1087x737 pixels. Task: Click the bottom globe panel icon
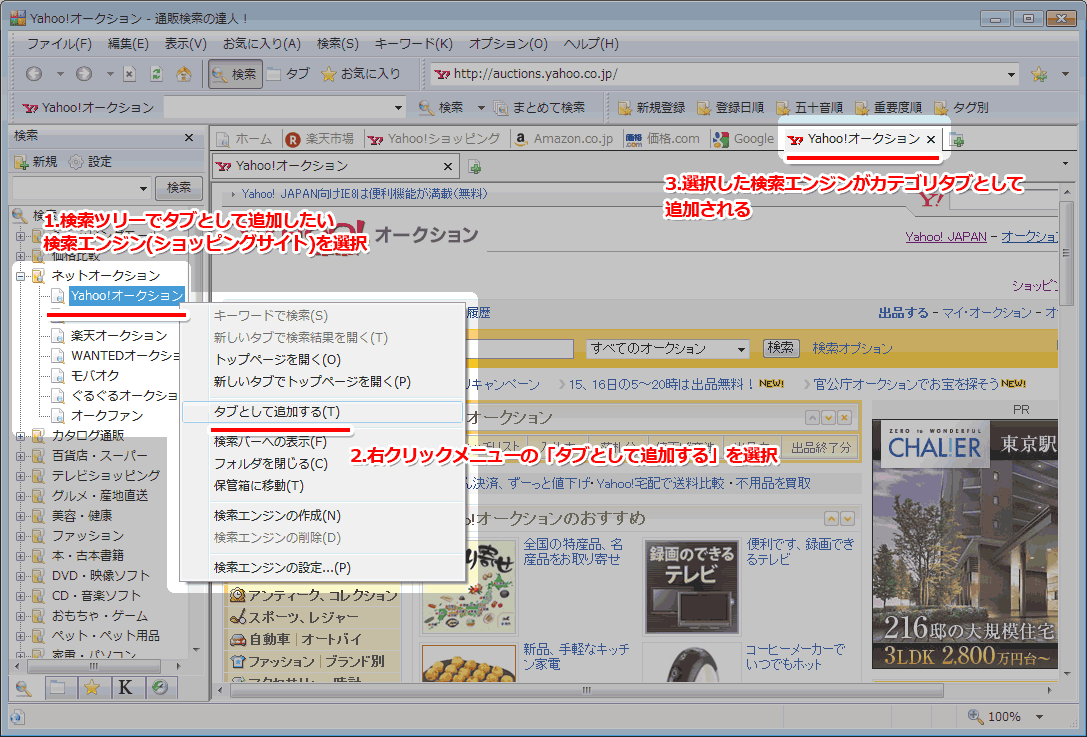[160, 688]
